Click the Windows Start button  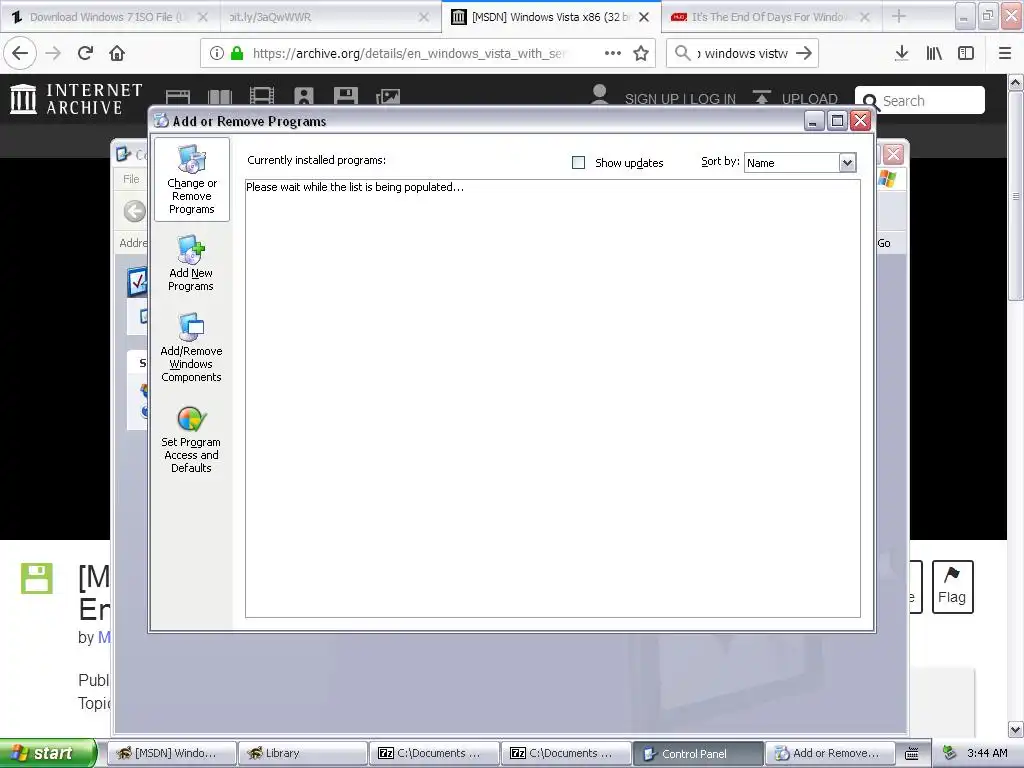[x=48, y=753]
